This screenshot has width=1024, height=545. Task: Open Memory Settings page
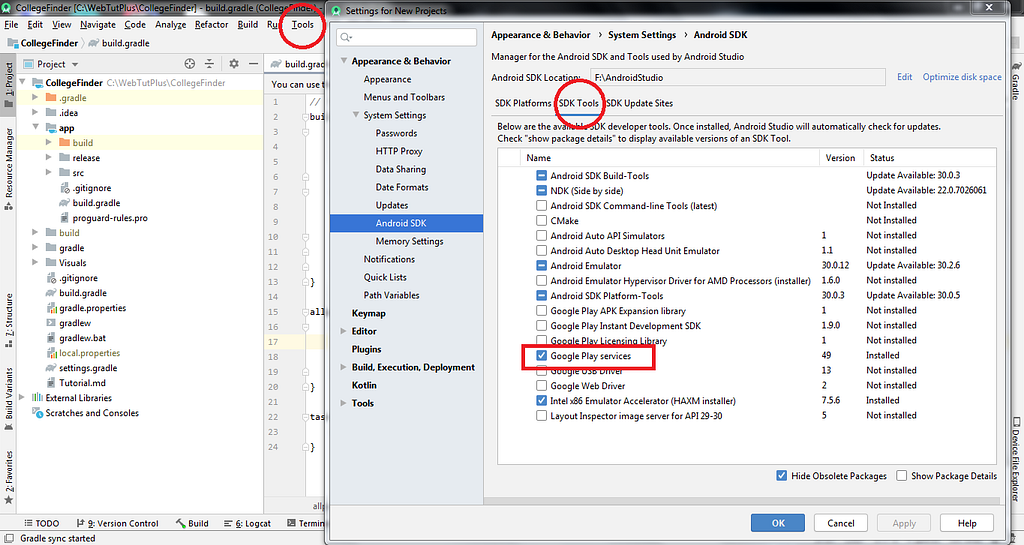coord(409,241)
